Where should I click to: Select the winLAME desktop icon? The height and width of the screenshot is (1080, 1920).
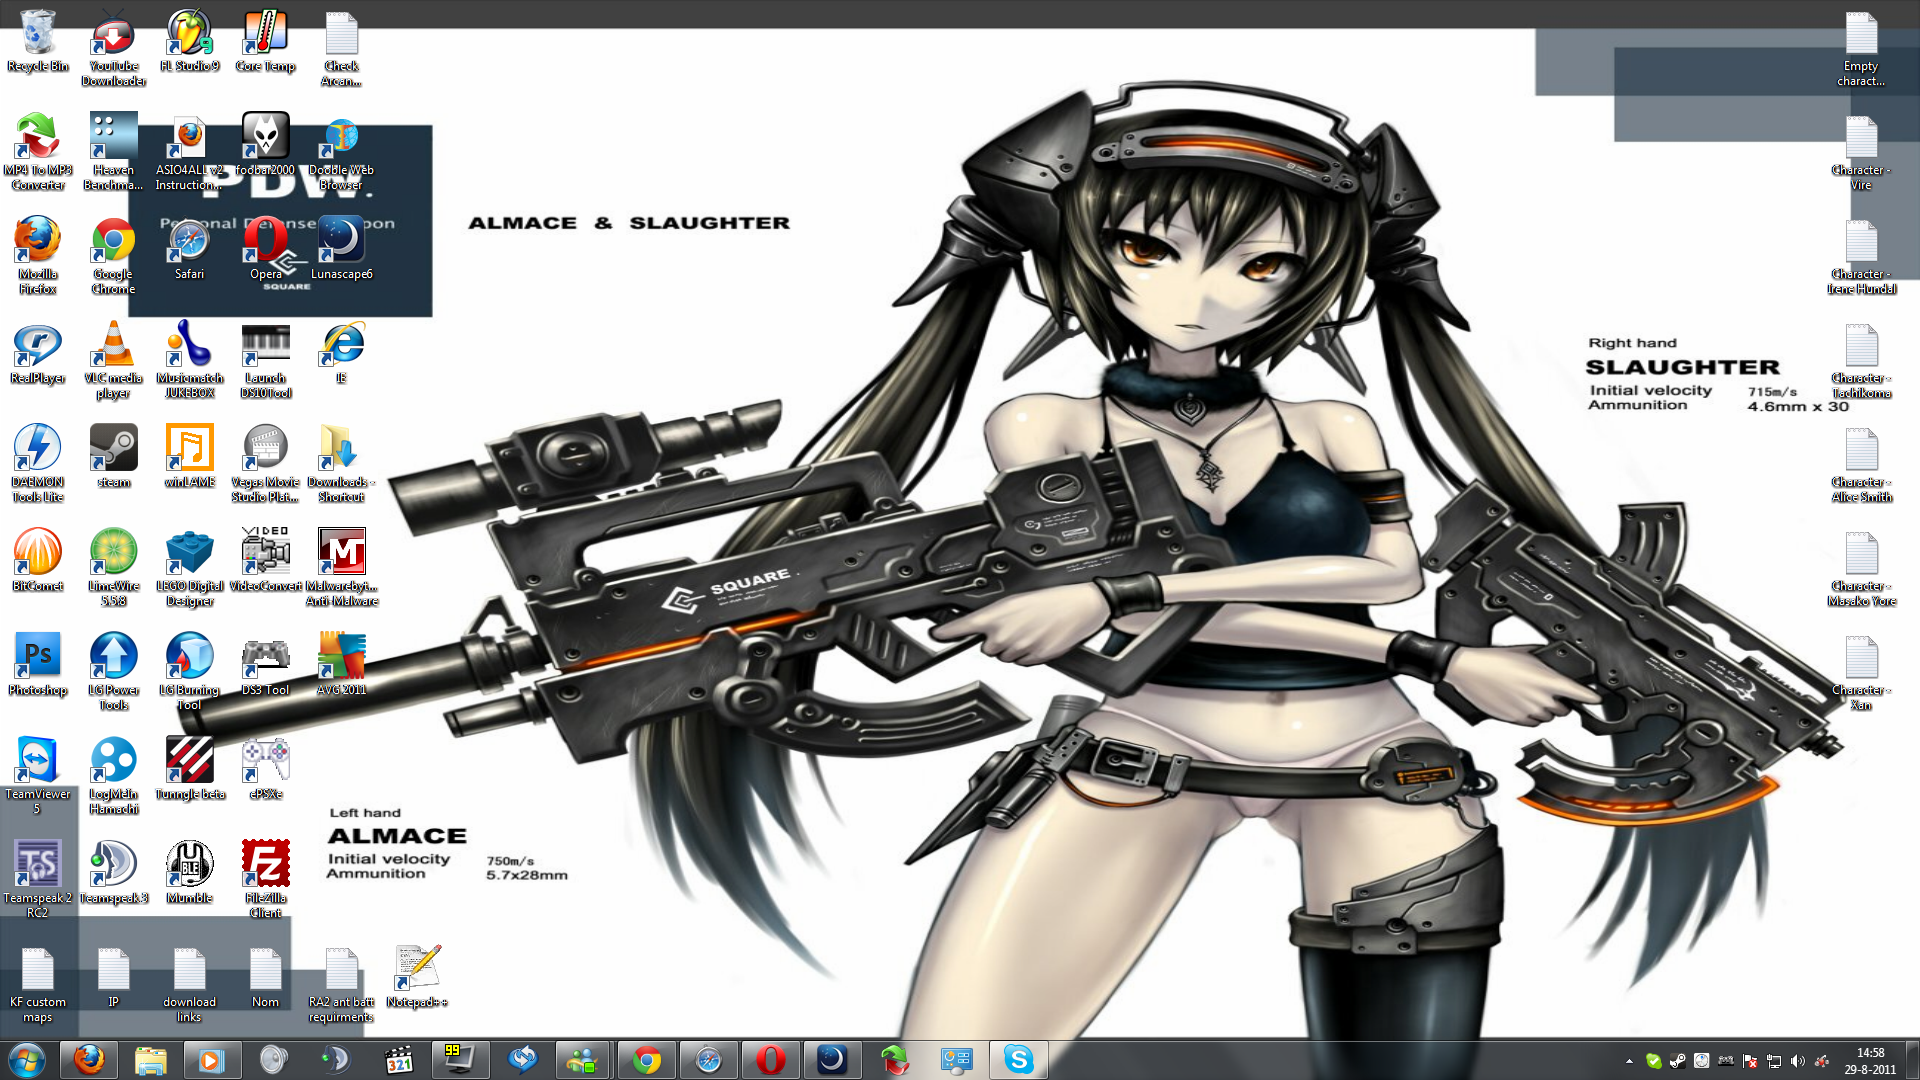click(190, 457)
